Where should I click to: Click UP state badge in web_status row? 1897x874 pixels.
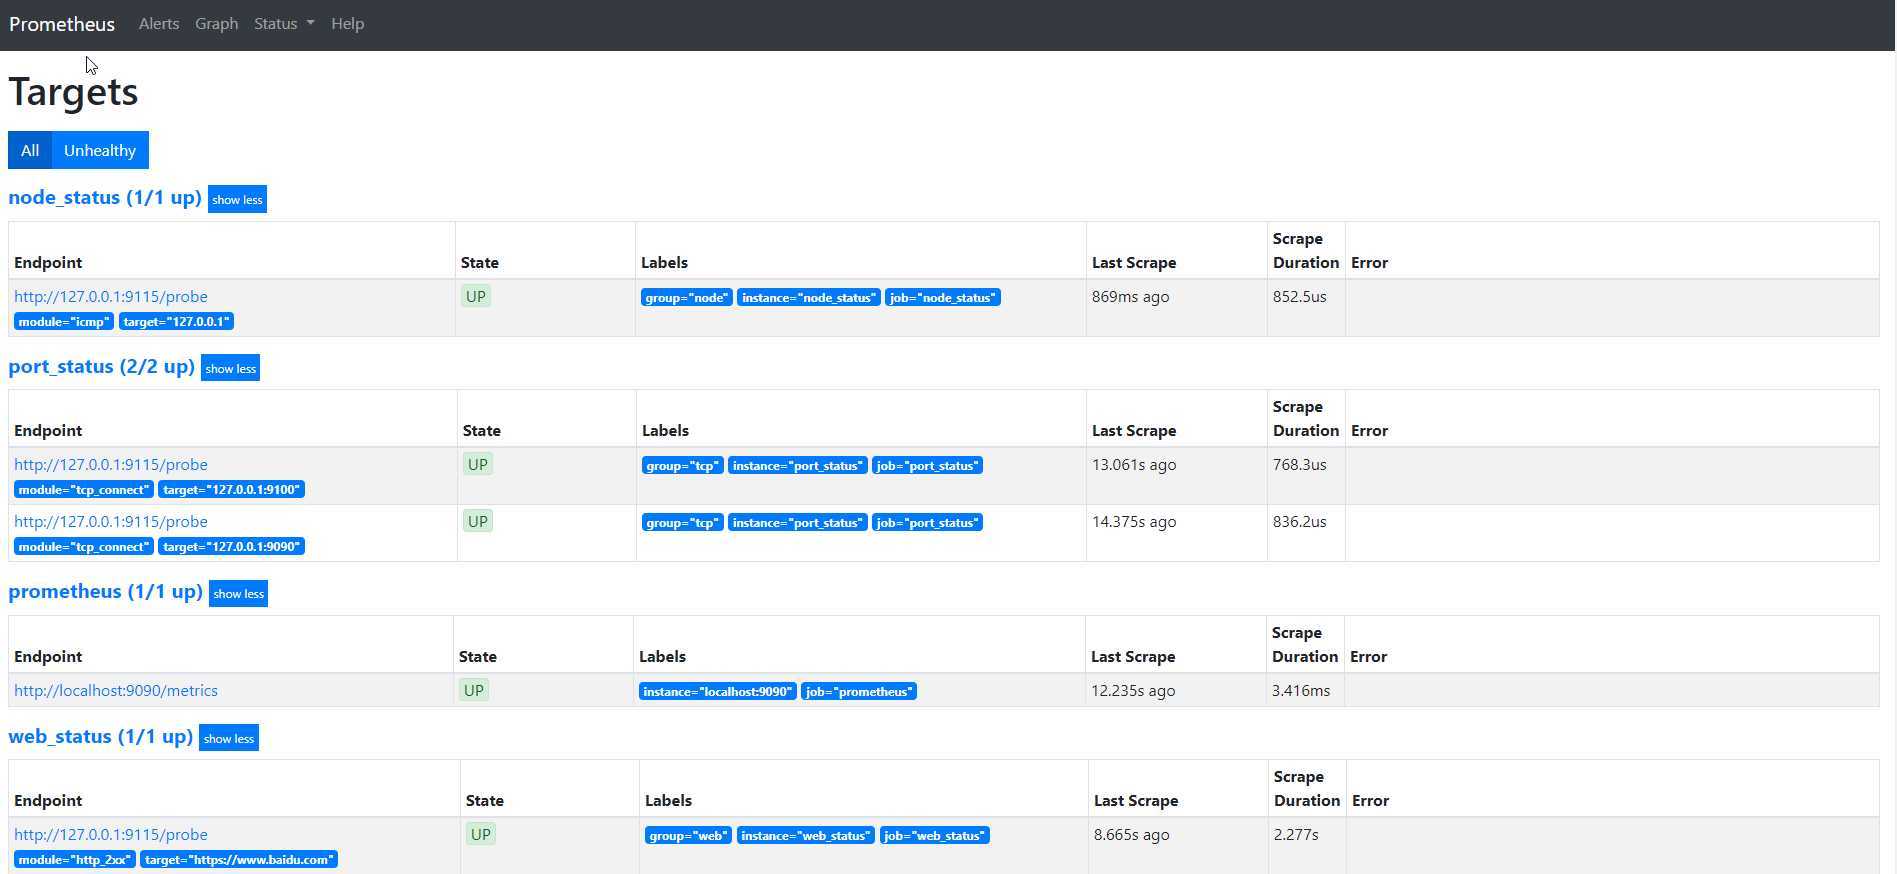tap(481, 834)
